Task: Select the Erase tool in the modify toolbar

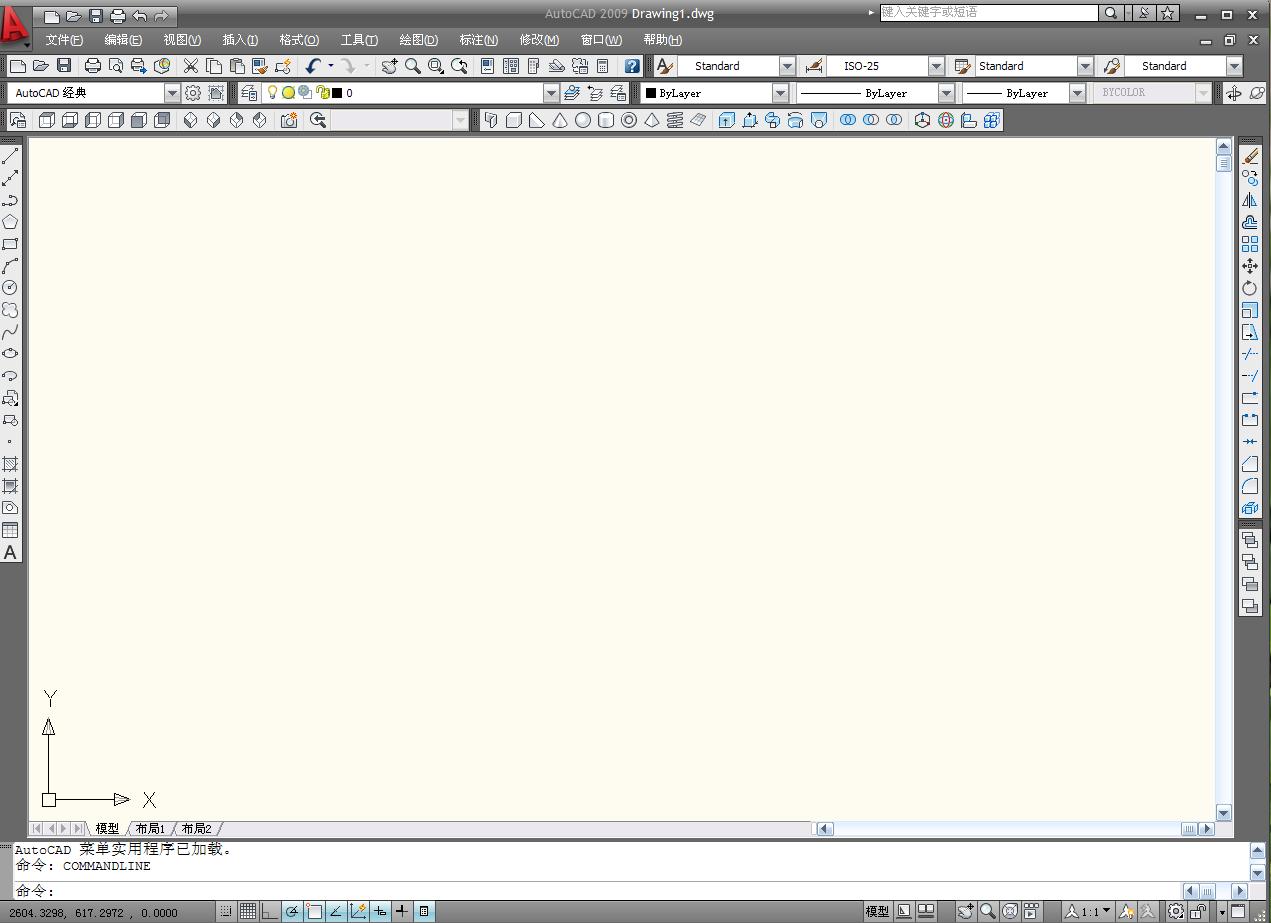Action: tap(1250, 156)
